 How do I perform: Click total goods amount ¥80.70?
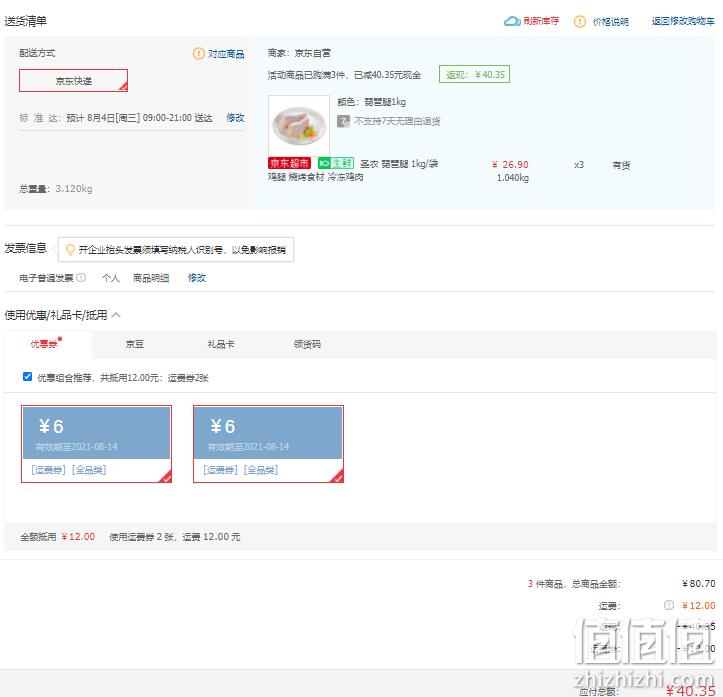pyautogui.click(x=699, y=584)
